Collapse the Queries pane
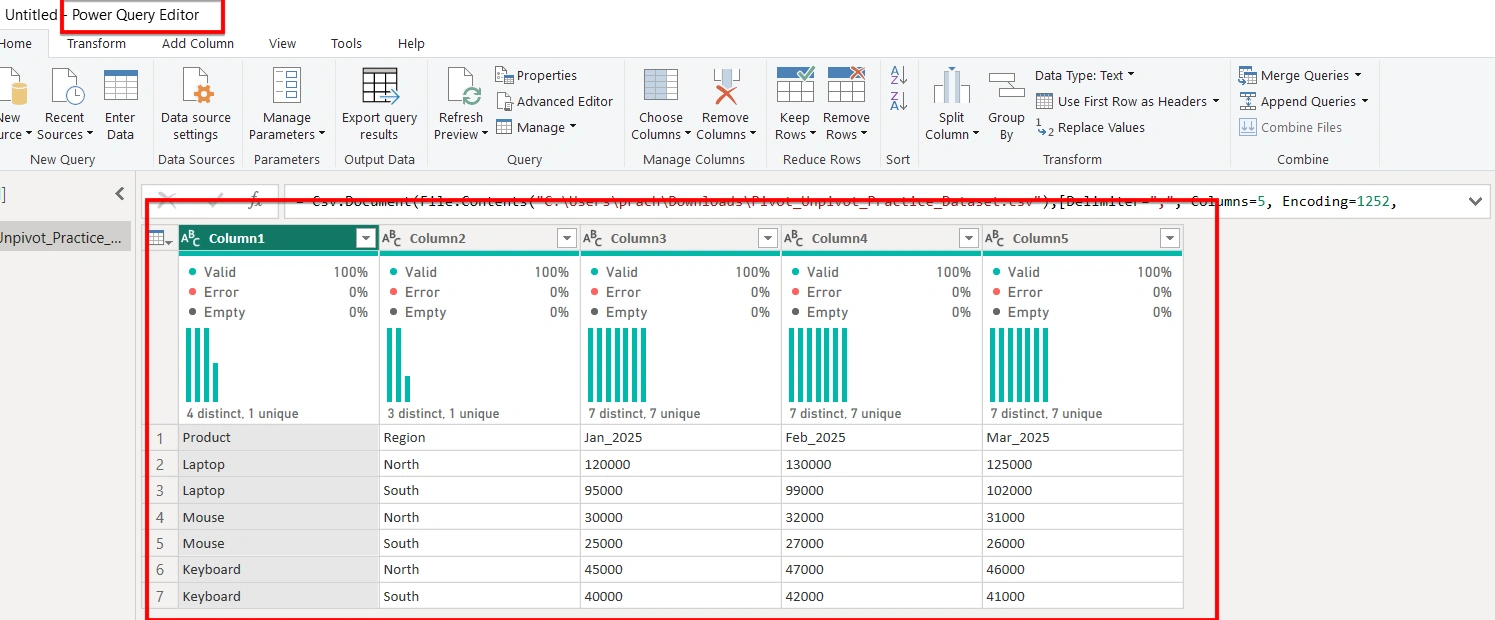Image resolution: width=1495 pixels, height=620 pixels. coord(120,194)
